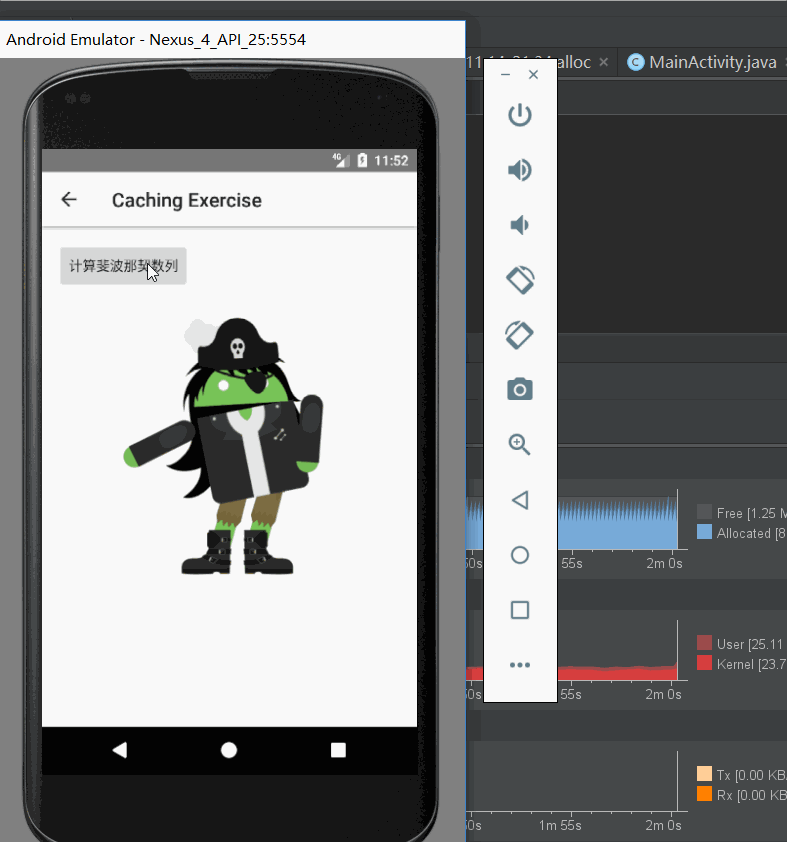Click the blue Allocated legend swatch
787x842 pixels.
pyautogui.click(x=704, y=532)
